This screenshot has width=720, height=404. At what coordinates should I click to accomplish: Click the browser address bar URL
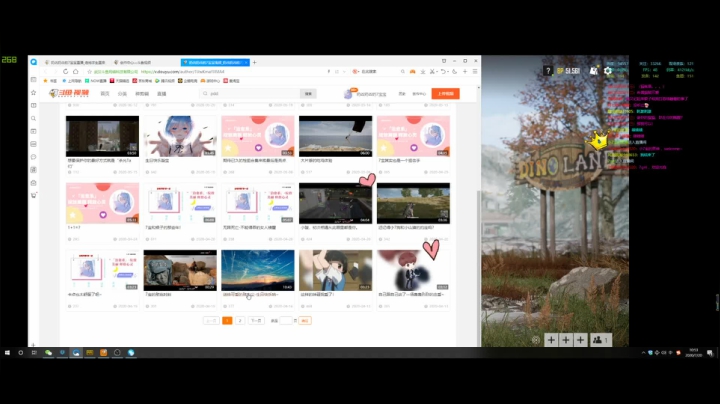183,72
